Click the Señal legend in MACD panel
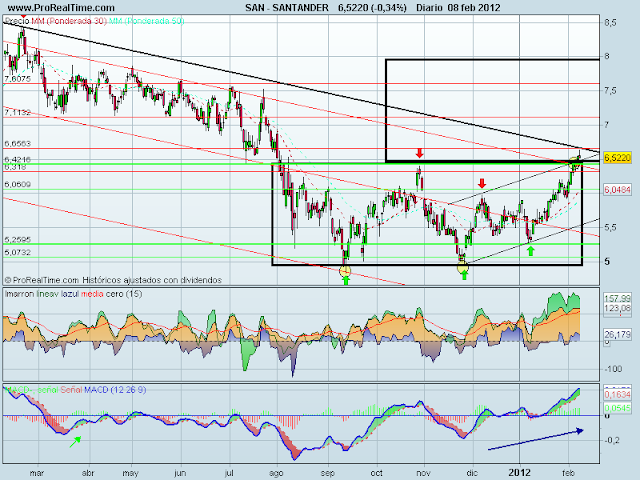This screenshot has height=480, width=640. 71,390
